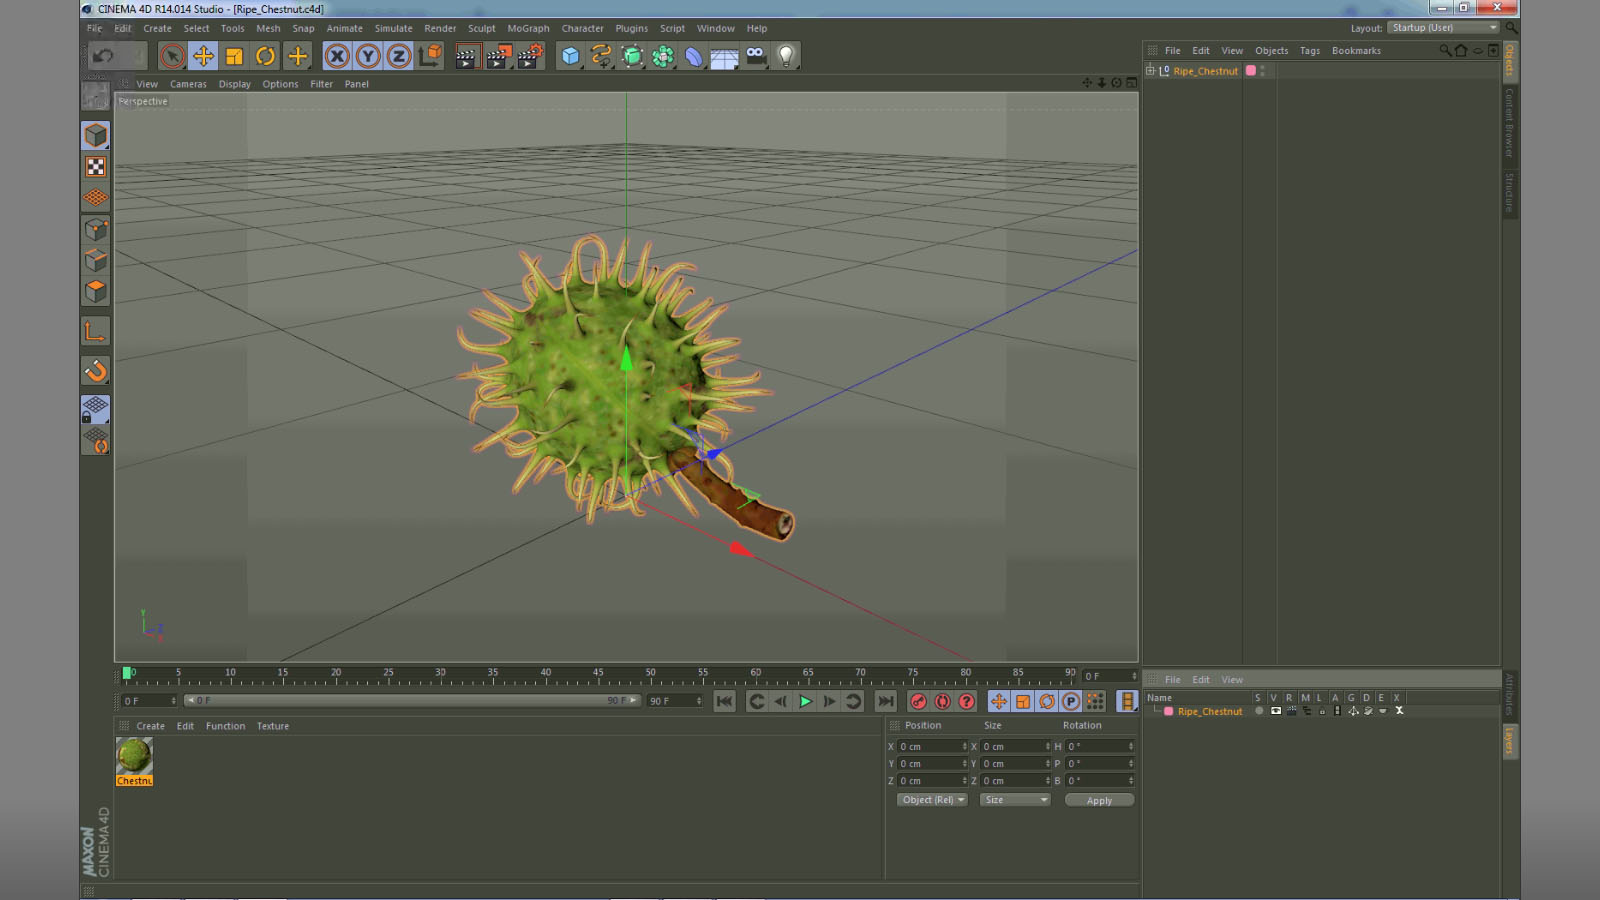
Task: Open viewport Cameras menu
Action: [x=188, y=84]
